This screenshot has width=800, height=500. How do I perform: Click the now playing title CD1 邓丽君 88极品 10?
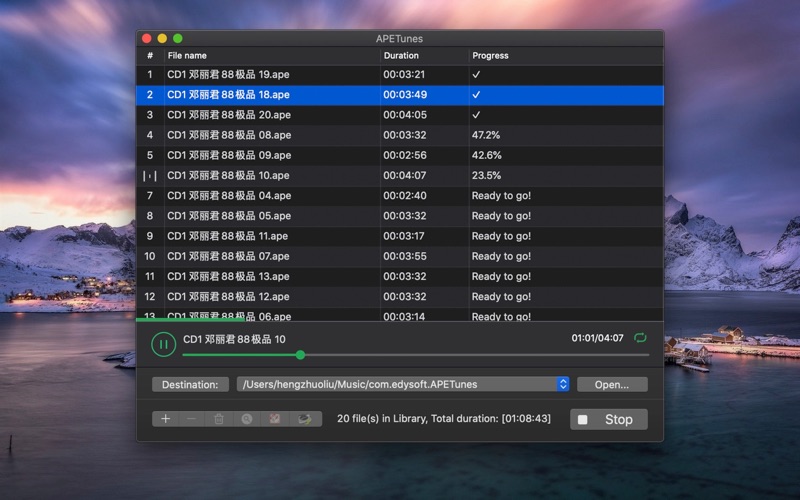point(234,339)
